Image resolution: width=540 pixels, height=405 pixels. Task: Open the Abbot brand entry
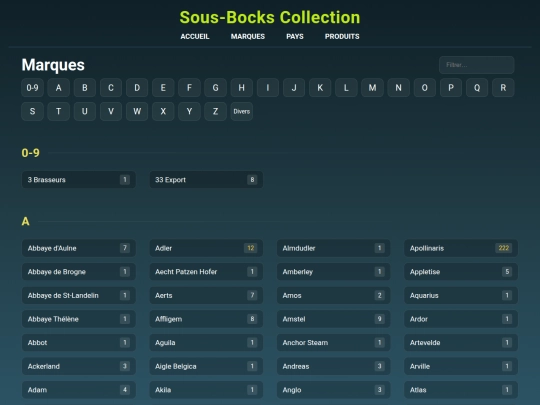(79, 342)
